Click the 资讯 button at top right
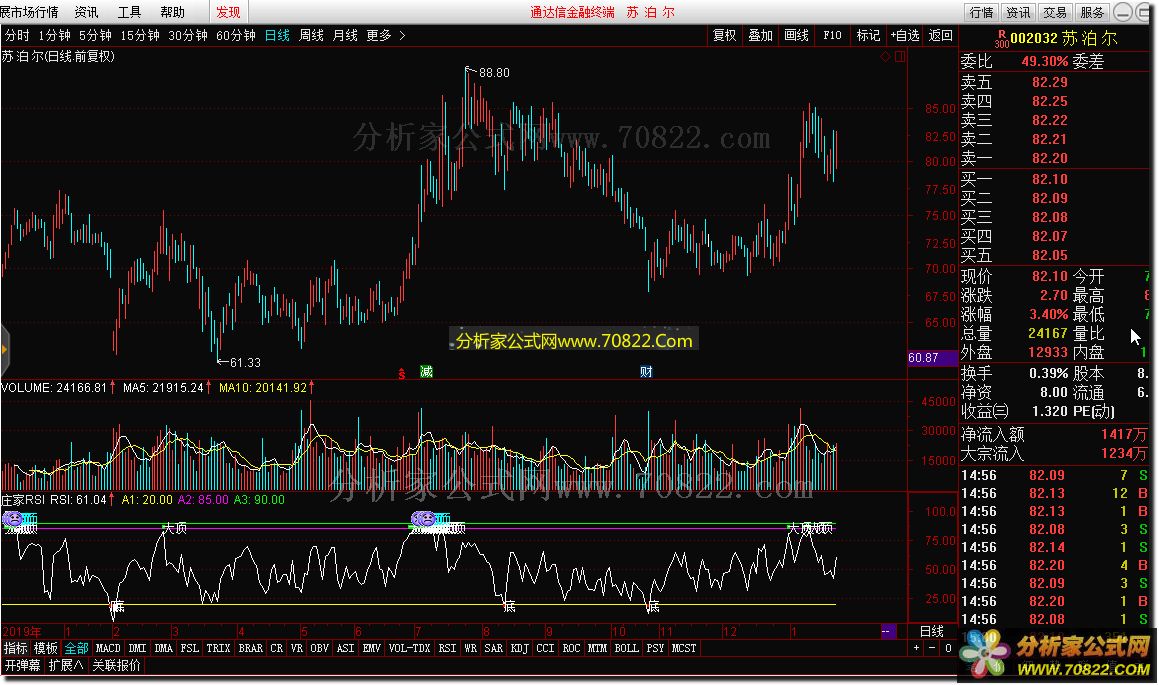The width and height of the screenshot is (1159, 685). pyautogui.click(x=1018, y=12)
